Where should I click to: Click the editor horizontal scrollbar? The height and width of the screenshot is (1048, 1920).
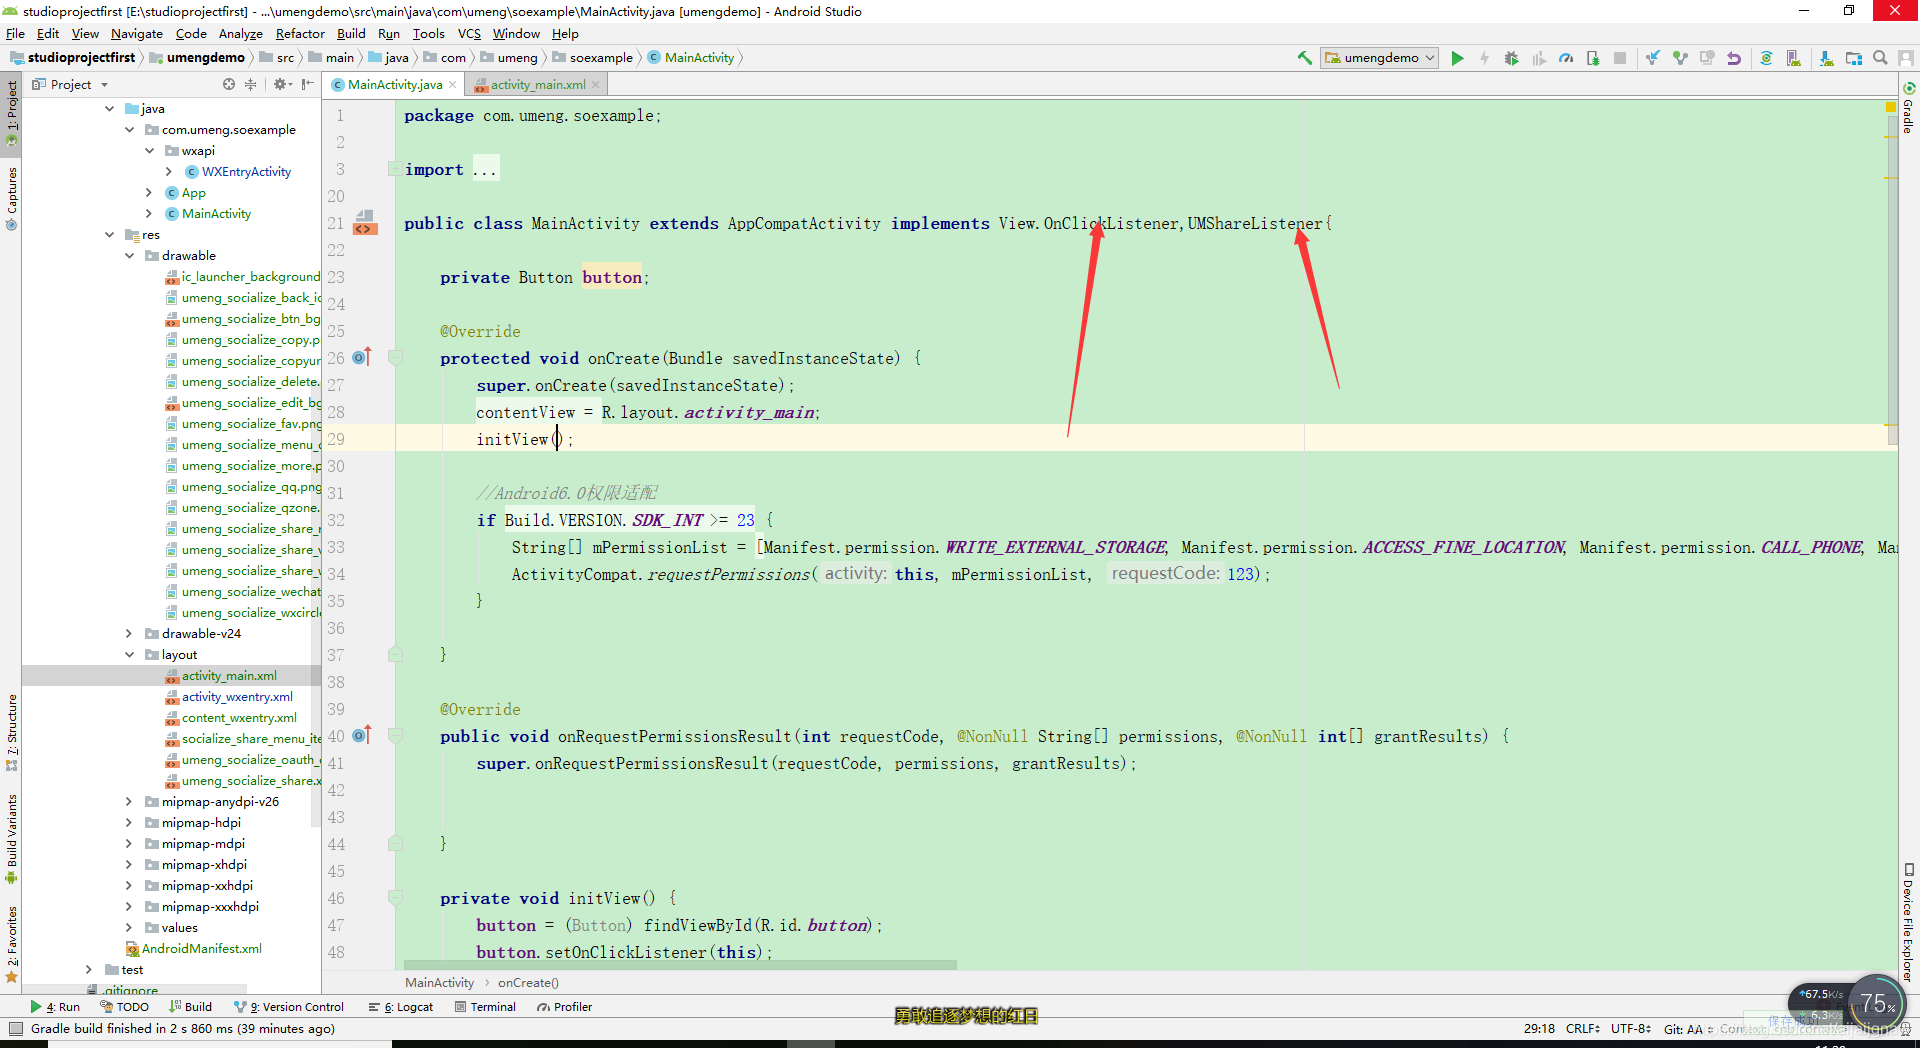[680, 965]
